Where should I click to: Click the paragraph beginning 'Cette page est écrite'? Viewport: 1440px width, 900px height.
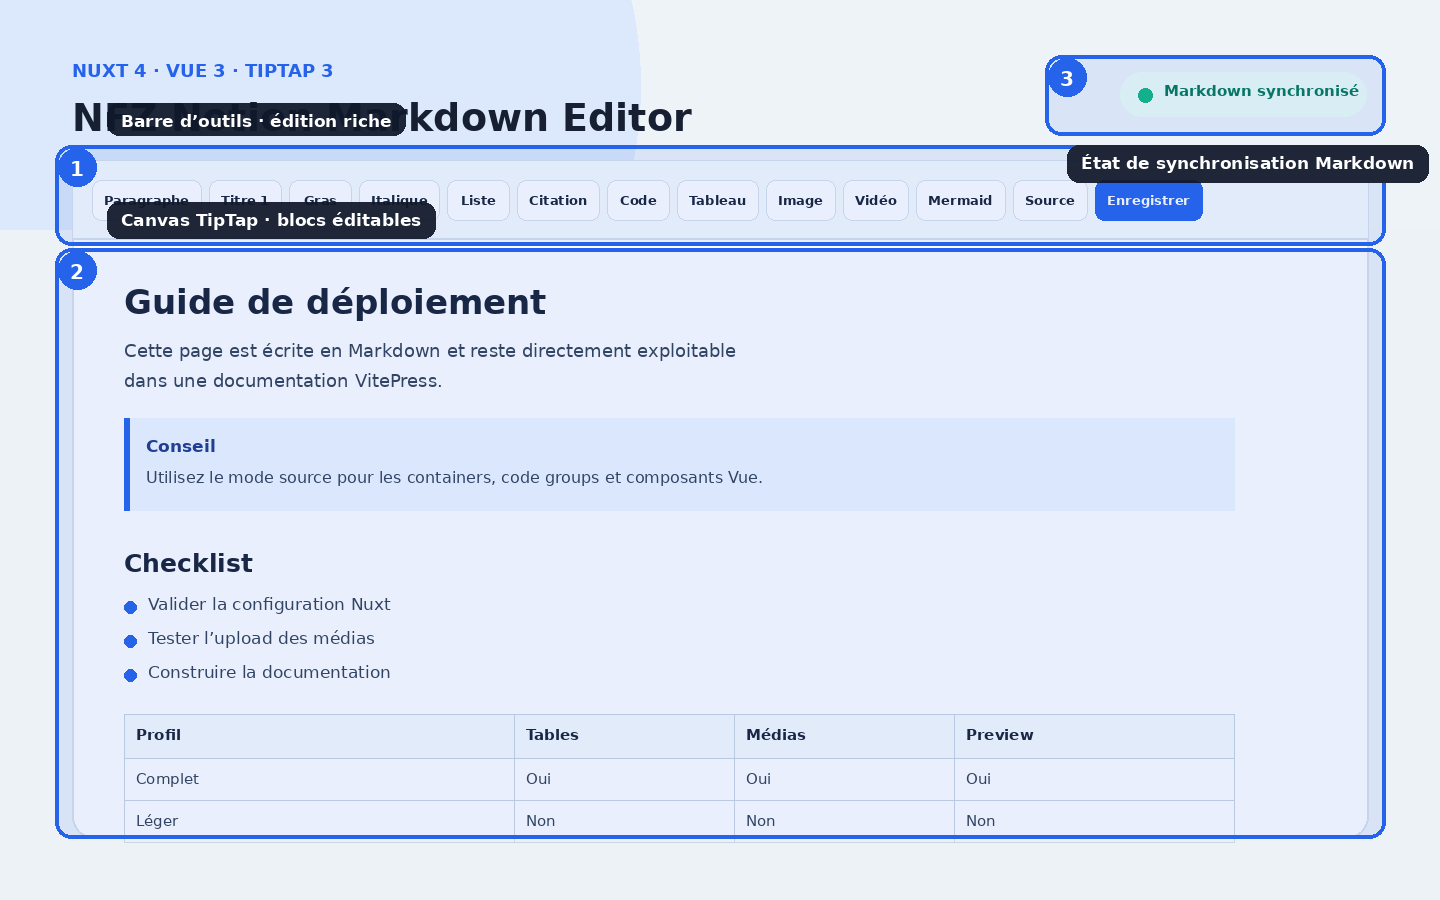[430, 366]
